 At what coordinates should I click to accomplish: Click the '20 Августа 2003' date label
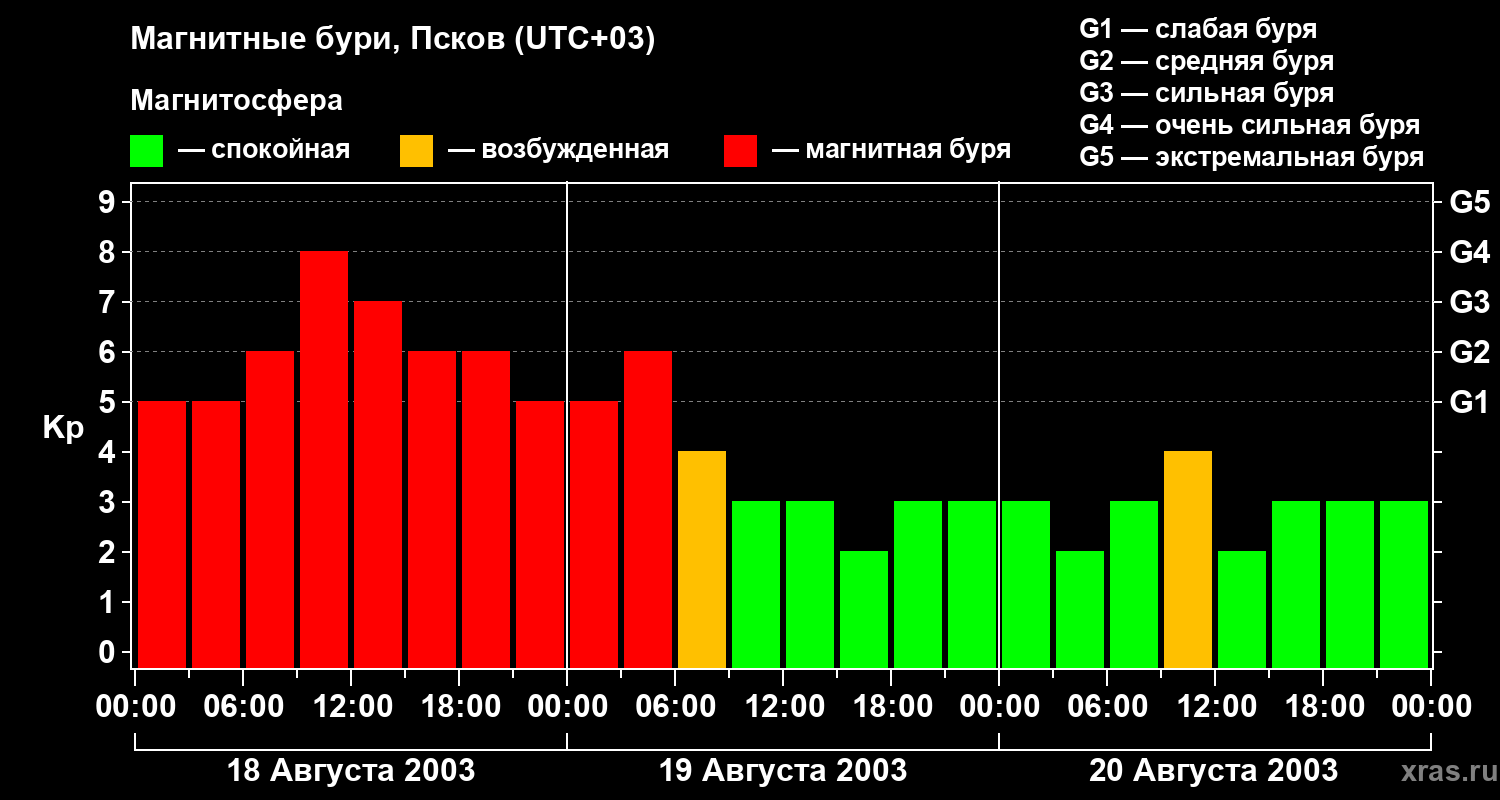[1214, 771]
